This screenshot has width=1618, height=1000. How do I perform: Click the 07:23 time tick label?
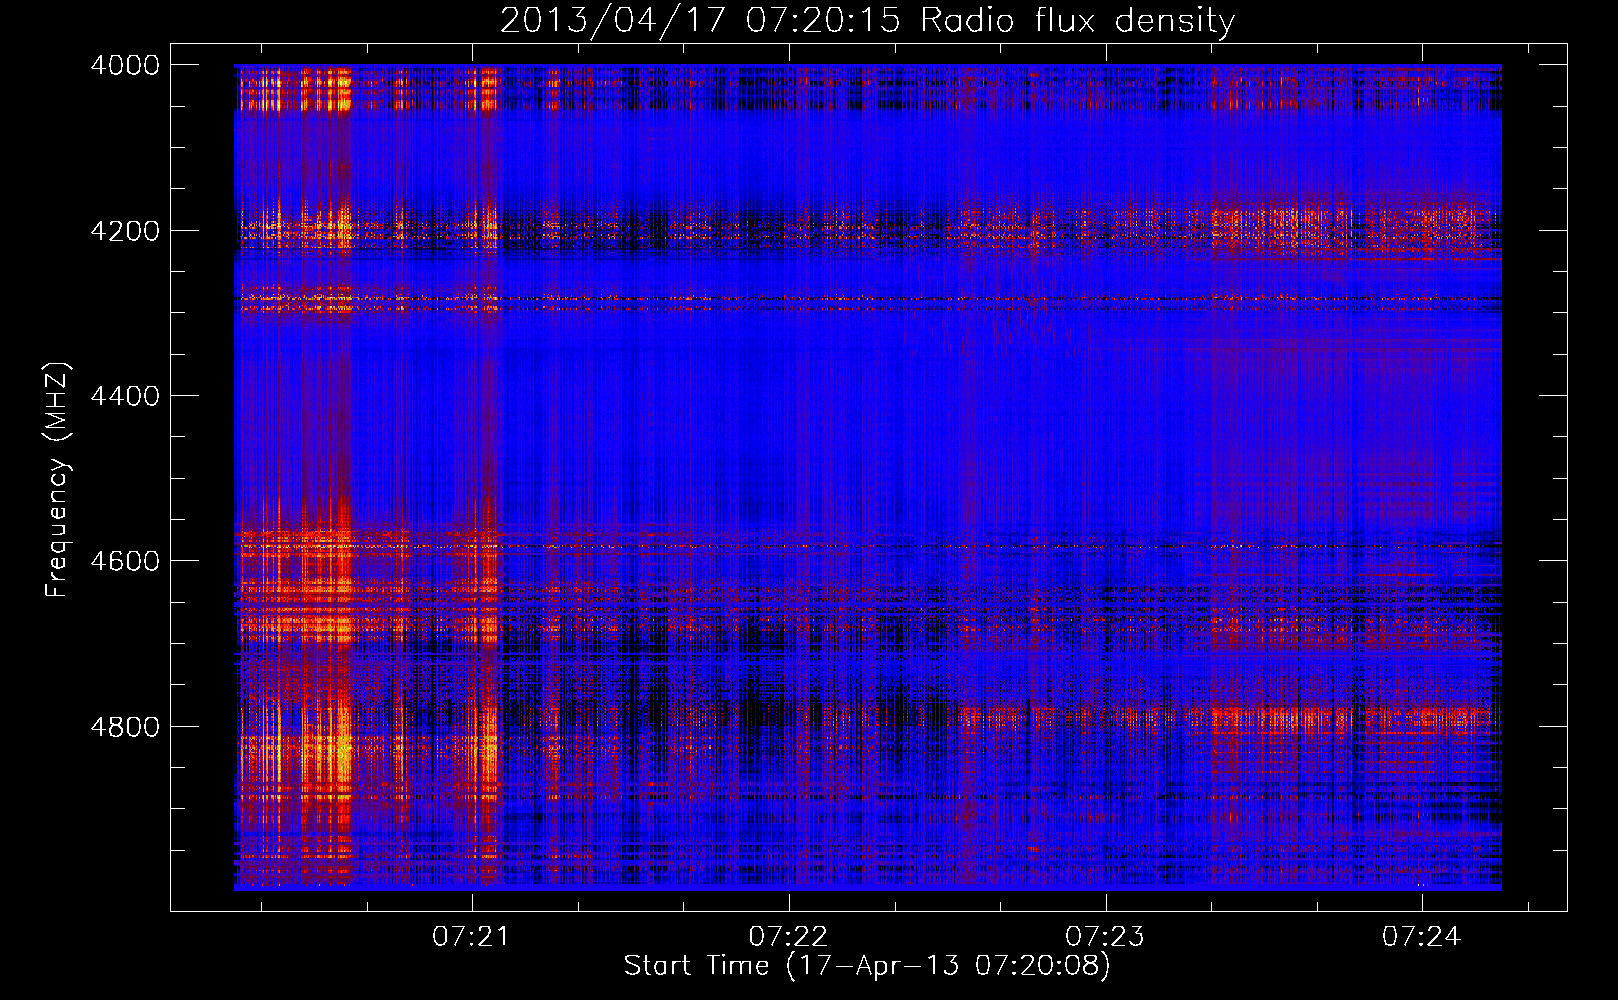1105,937
